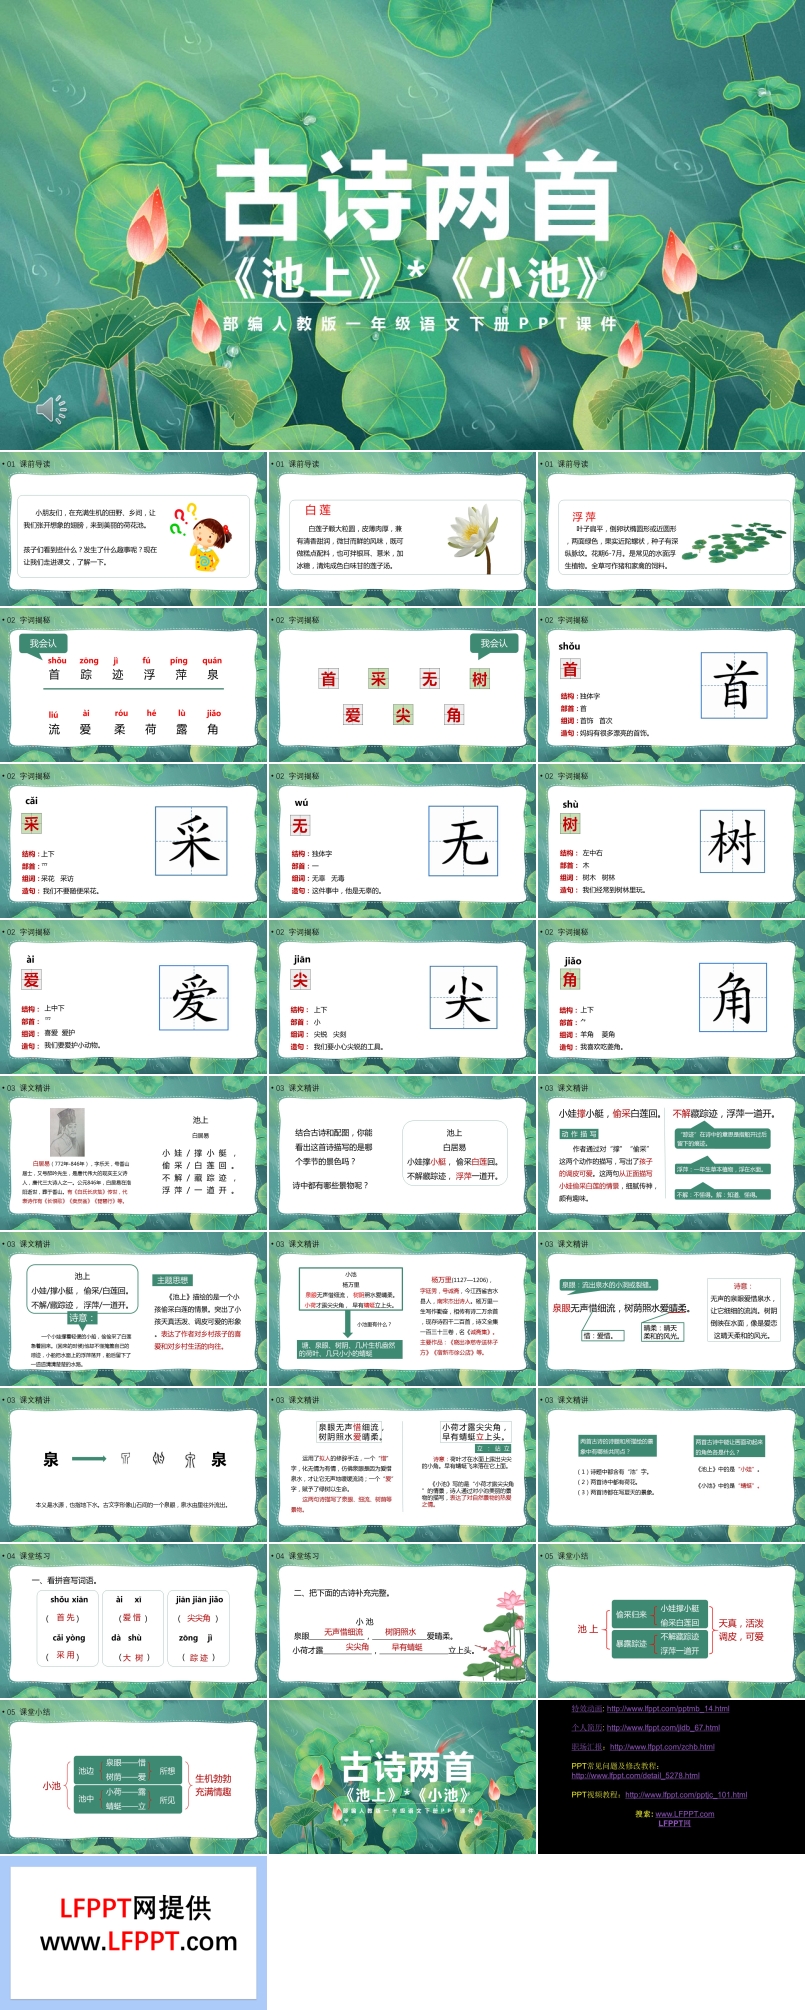Click the green arrow after 泉 character
This screenshot has height=2010, width=805.
click(x=89, y=1458)
